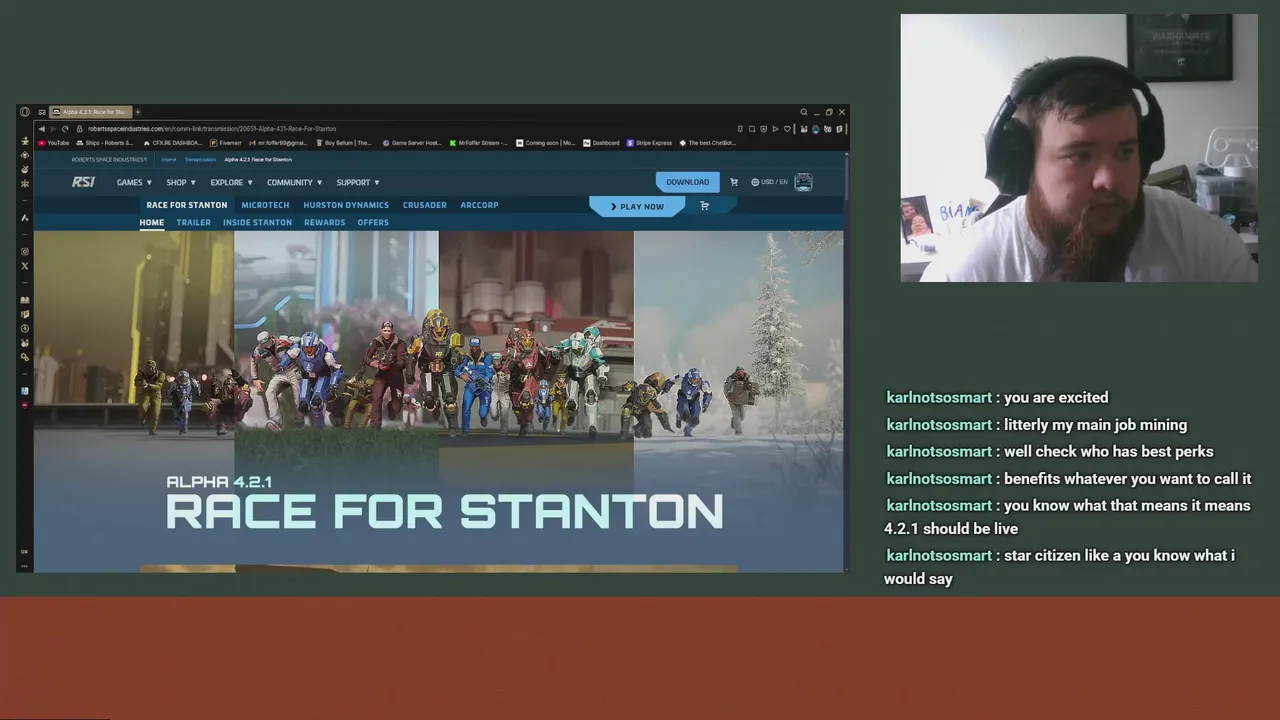Click the webcam video feed
The height and width of the screenshot is (720, 1280).
coord(1079,148)
